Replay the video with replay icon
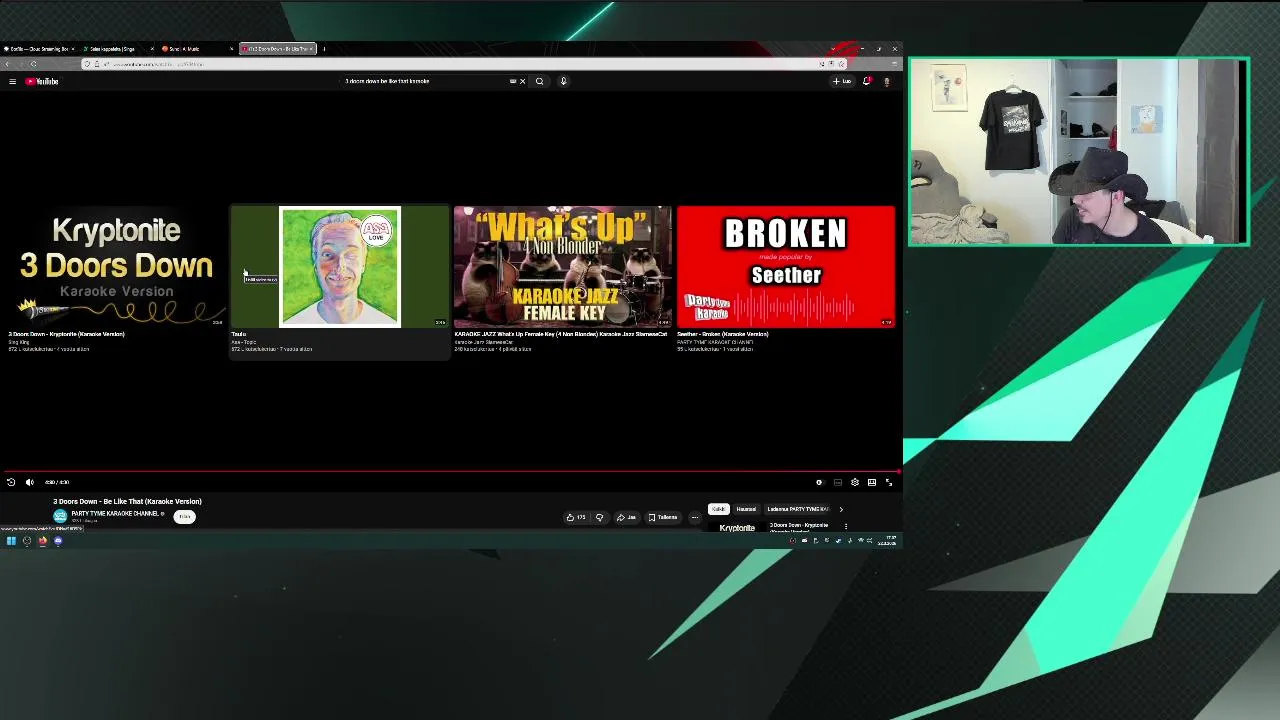This screenshot has width=1280, height=720. [x=11, y=482]
